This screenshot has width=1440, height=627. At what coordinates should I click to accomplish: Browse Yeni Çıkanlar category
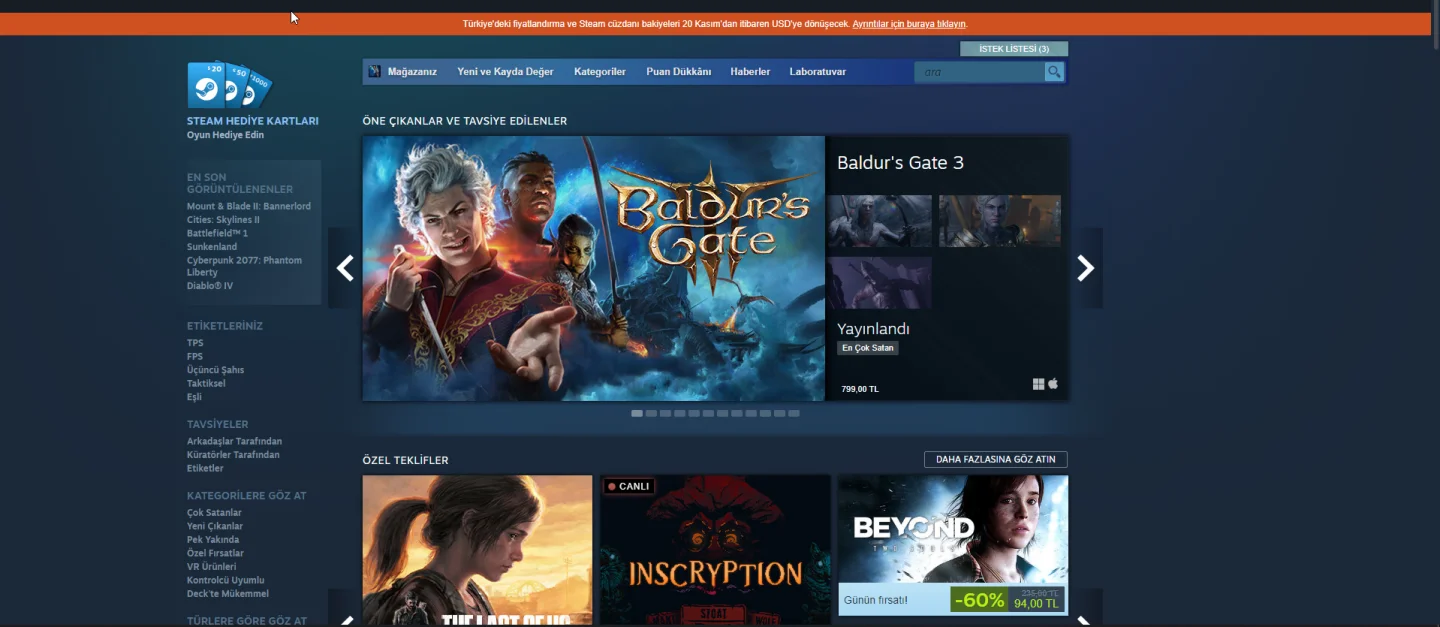click(x=215, y=526)
